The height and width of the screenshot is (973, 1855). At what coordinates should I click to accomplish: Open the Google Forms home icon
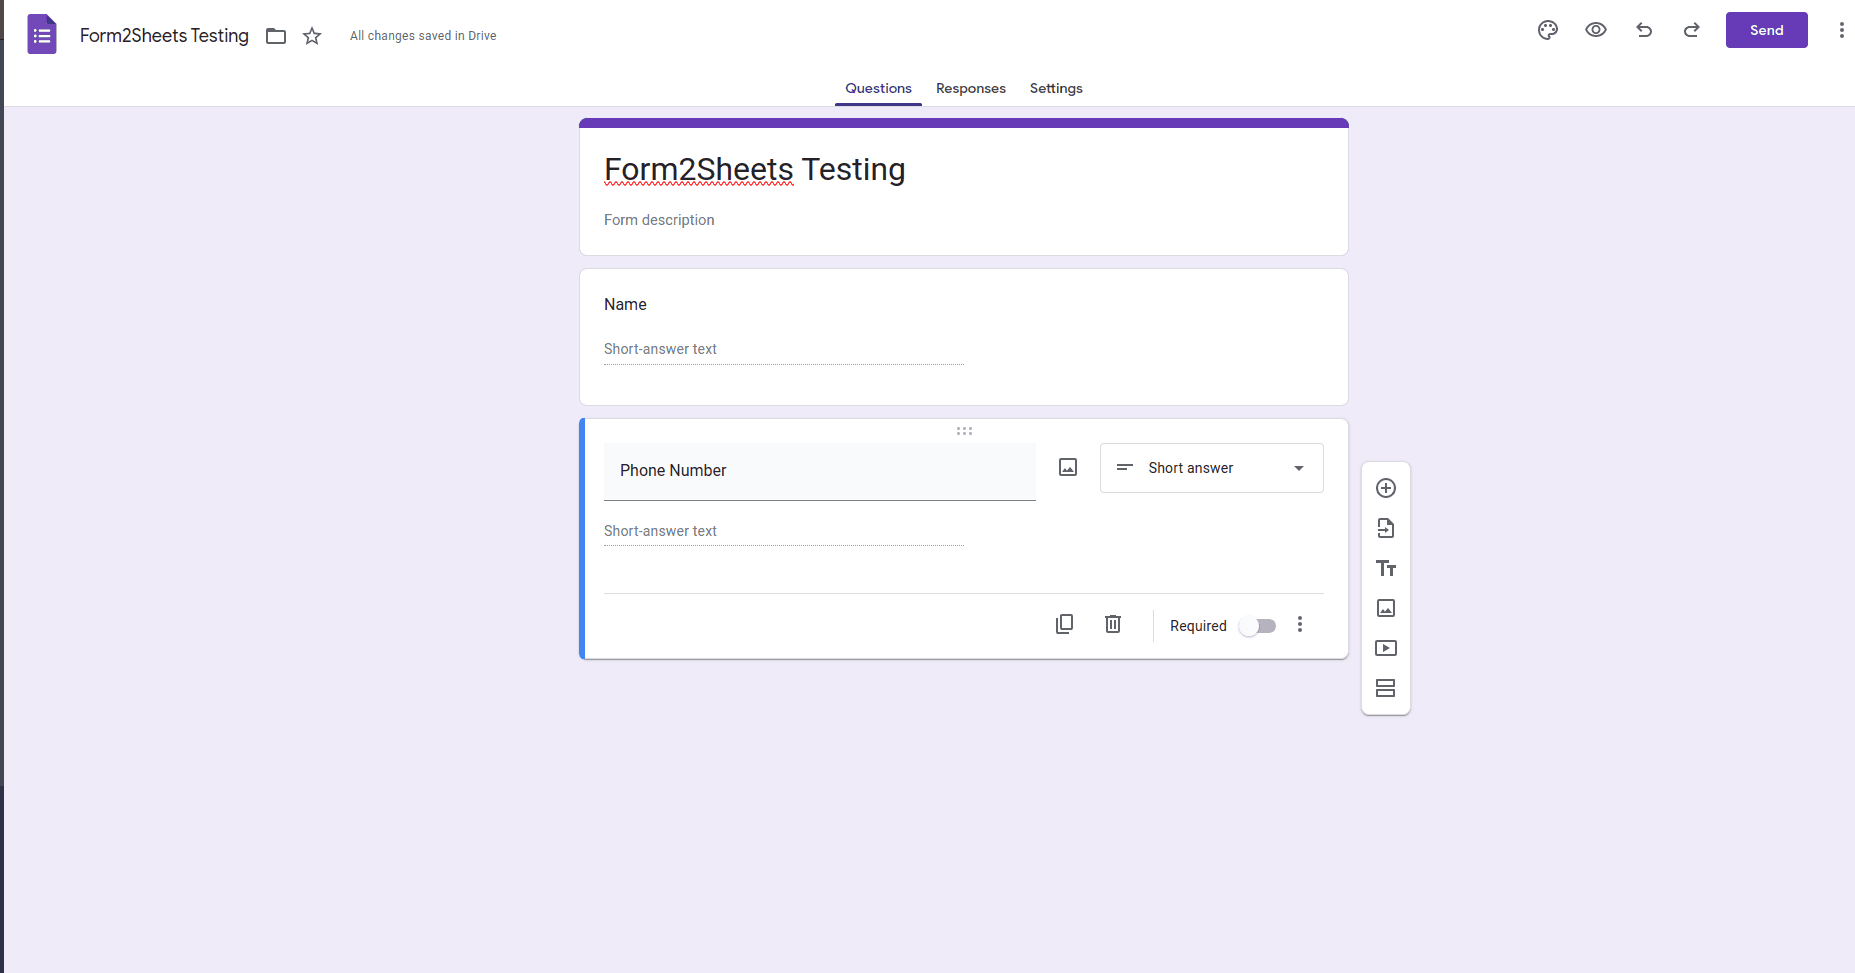pos(42,35)
